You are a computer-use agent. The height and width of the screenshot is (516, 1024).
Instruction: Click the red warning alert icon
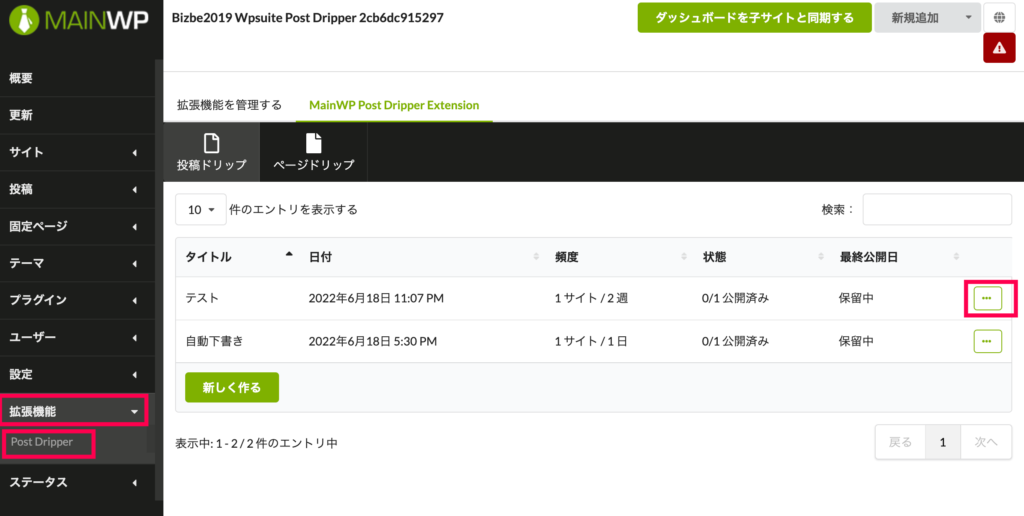[x=999, y=48]
